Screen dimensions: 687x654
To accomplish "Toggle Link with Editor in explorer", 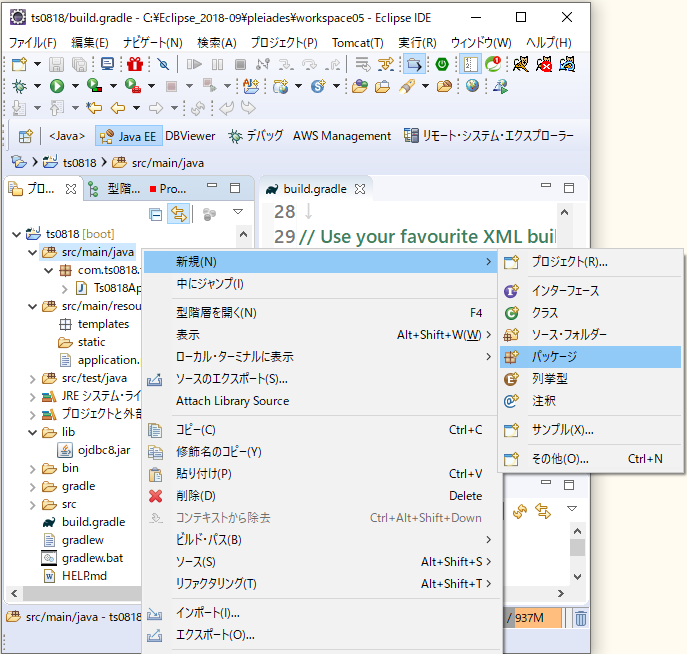I will [x=179, y=214].
